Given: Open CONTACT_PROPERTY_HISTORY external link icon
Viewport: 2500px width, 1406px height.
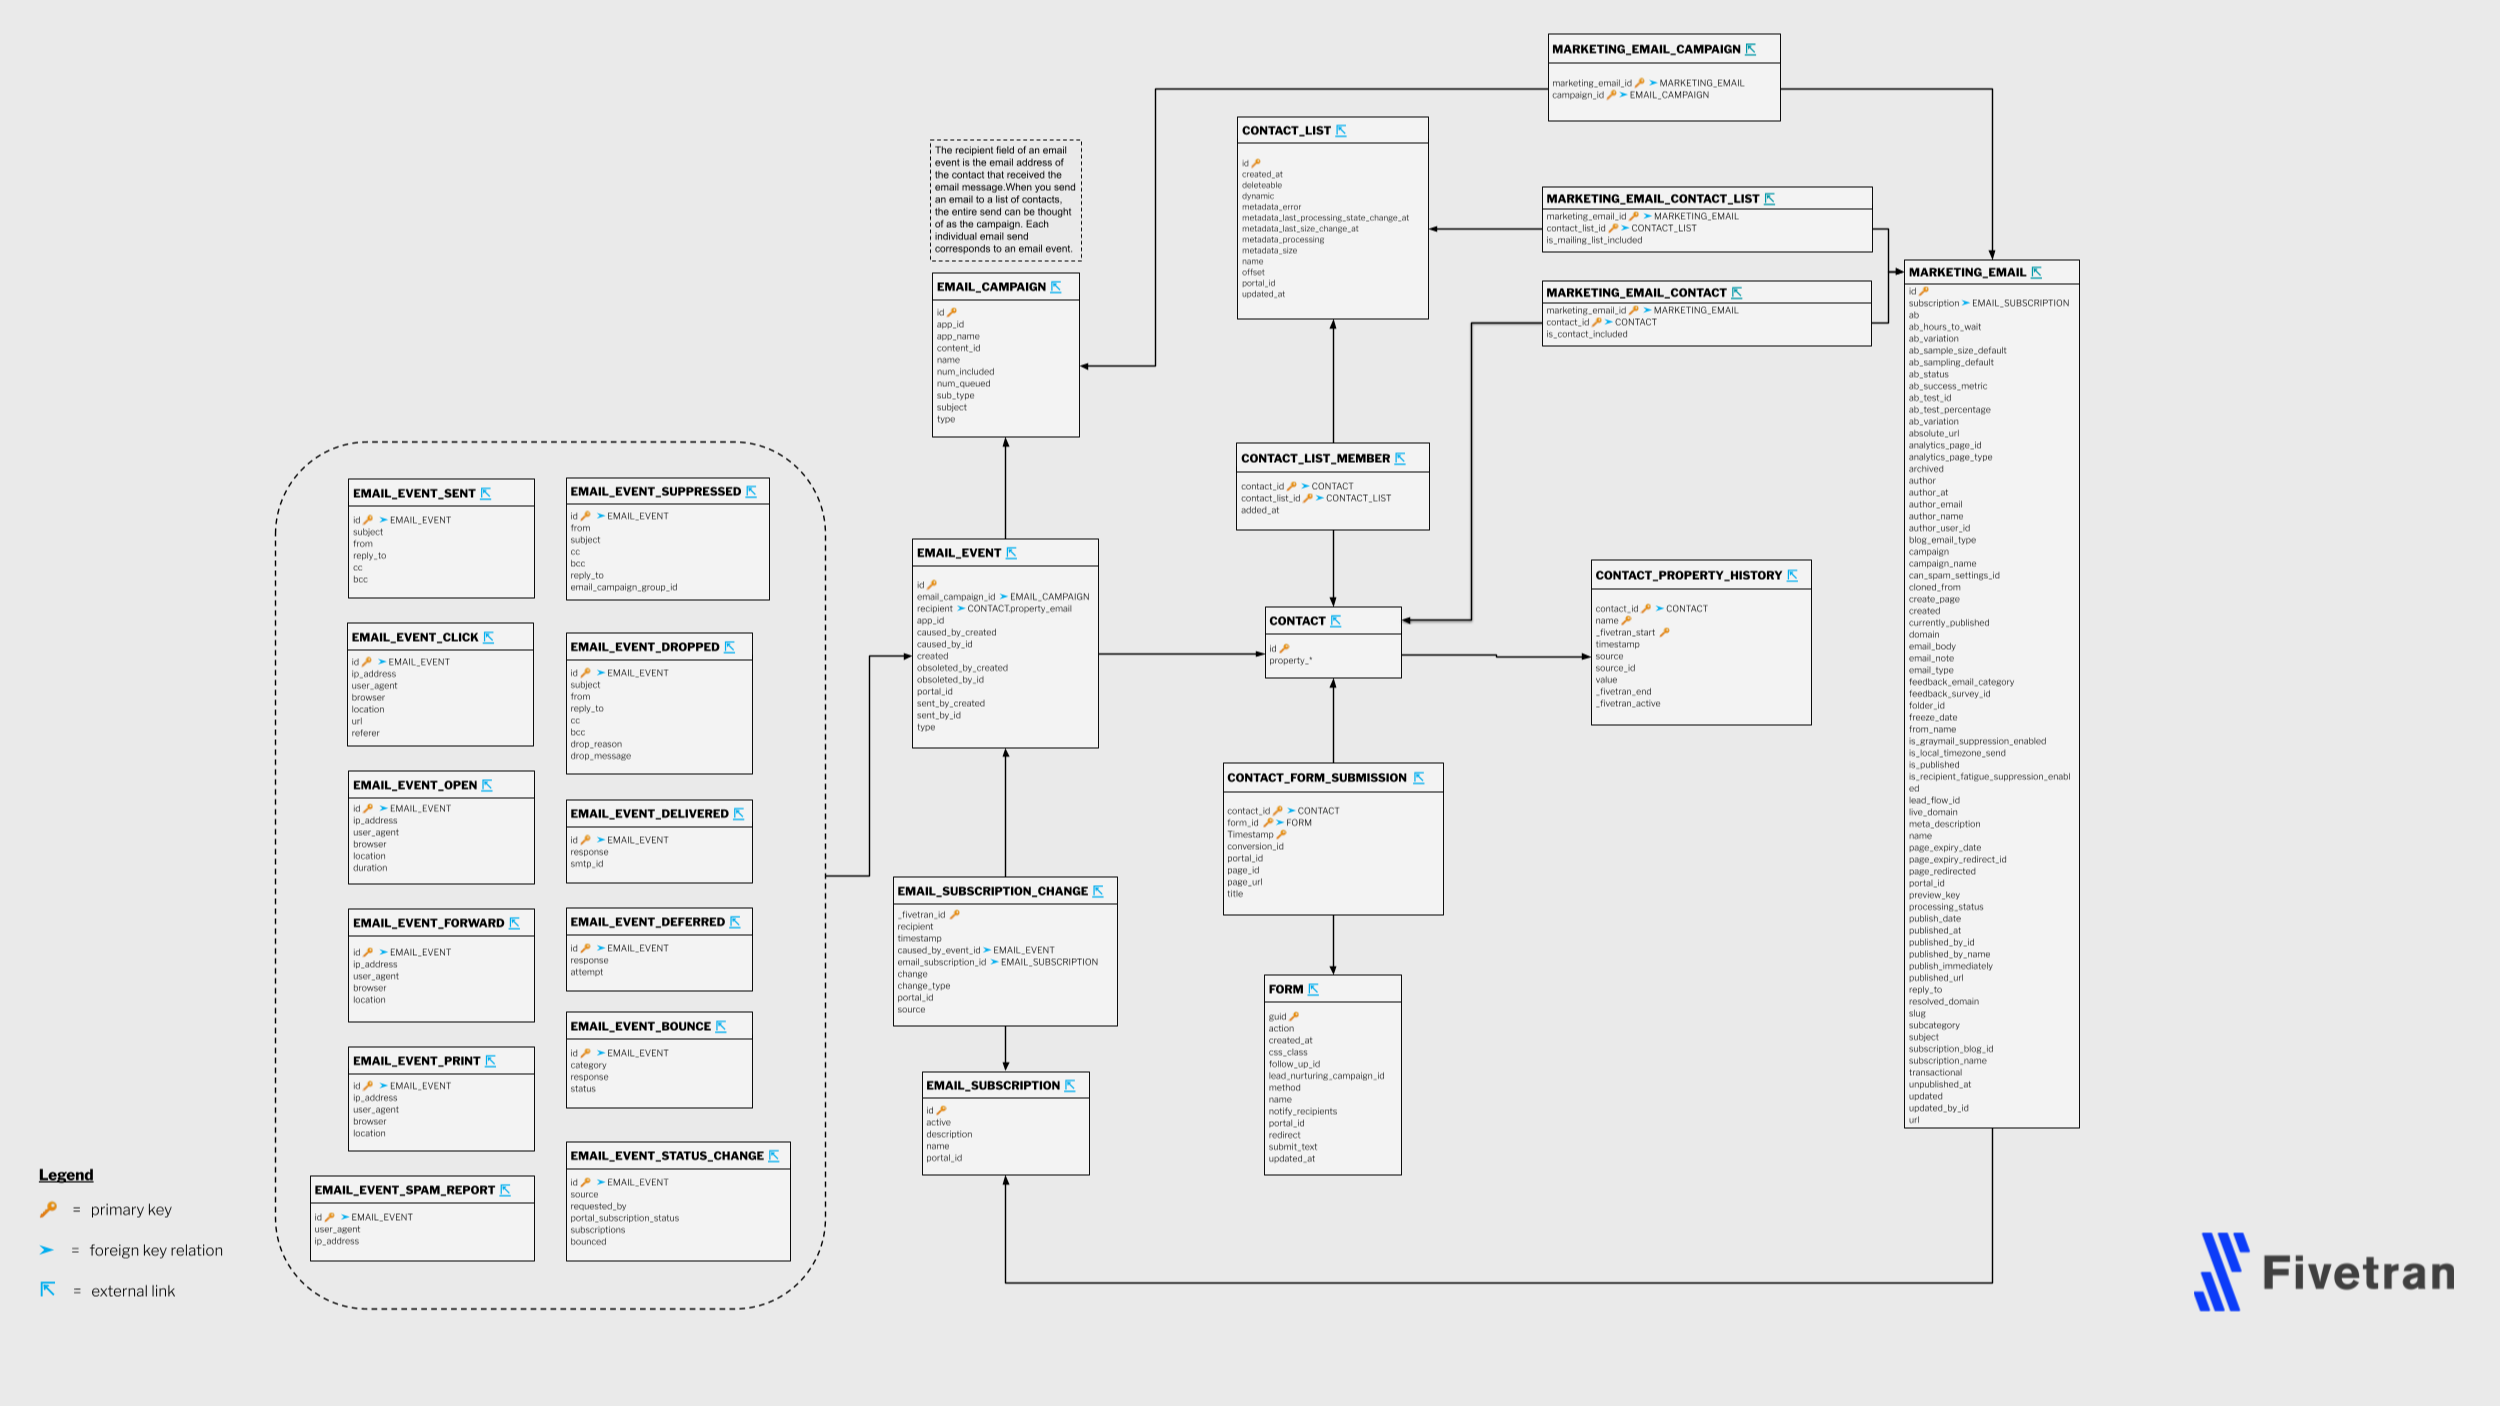Looking at the screenshot, I should click(1792, 575).
